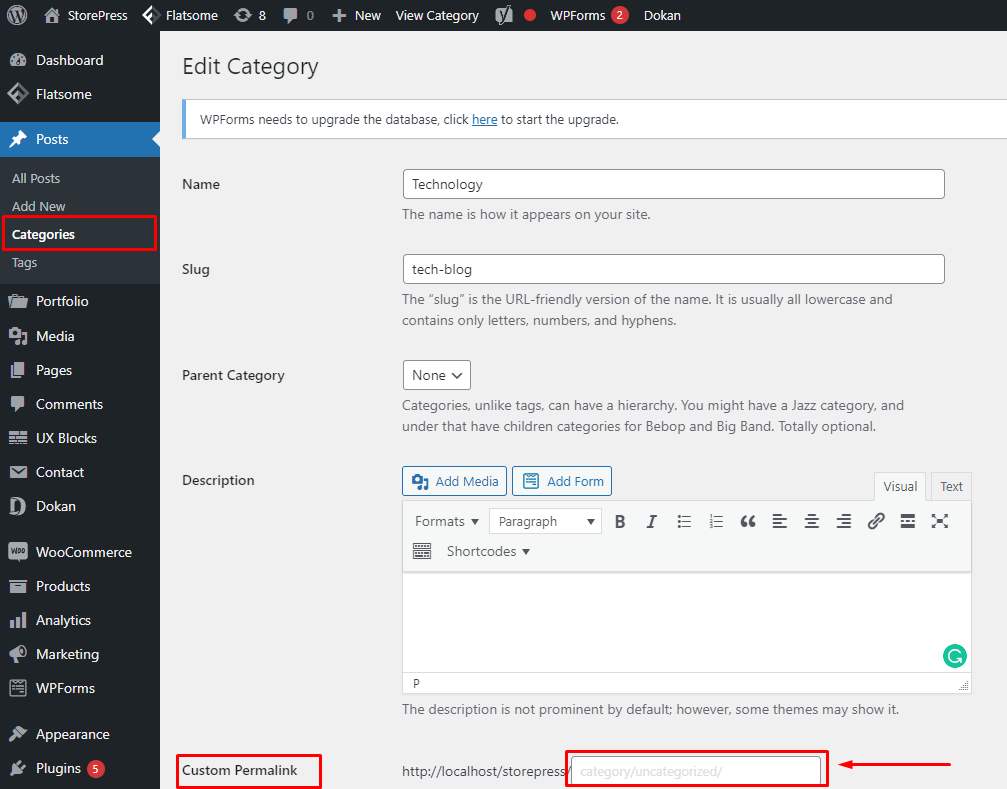The height and width of the screenshot is (789, 1007).
Task: Switch to Visual editor tab
Action: pos(900,487)
